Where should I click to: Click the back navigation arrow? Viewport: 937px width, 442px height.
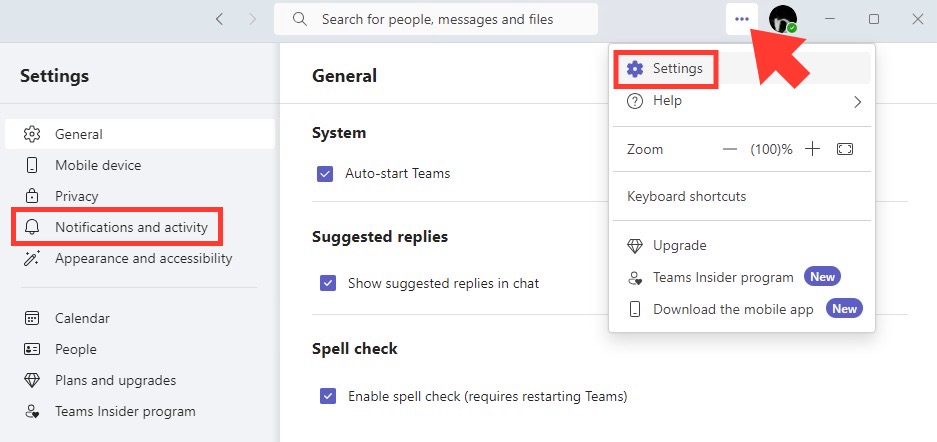219,19
